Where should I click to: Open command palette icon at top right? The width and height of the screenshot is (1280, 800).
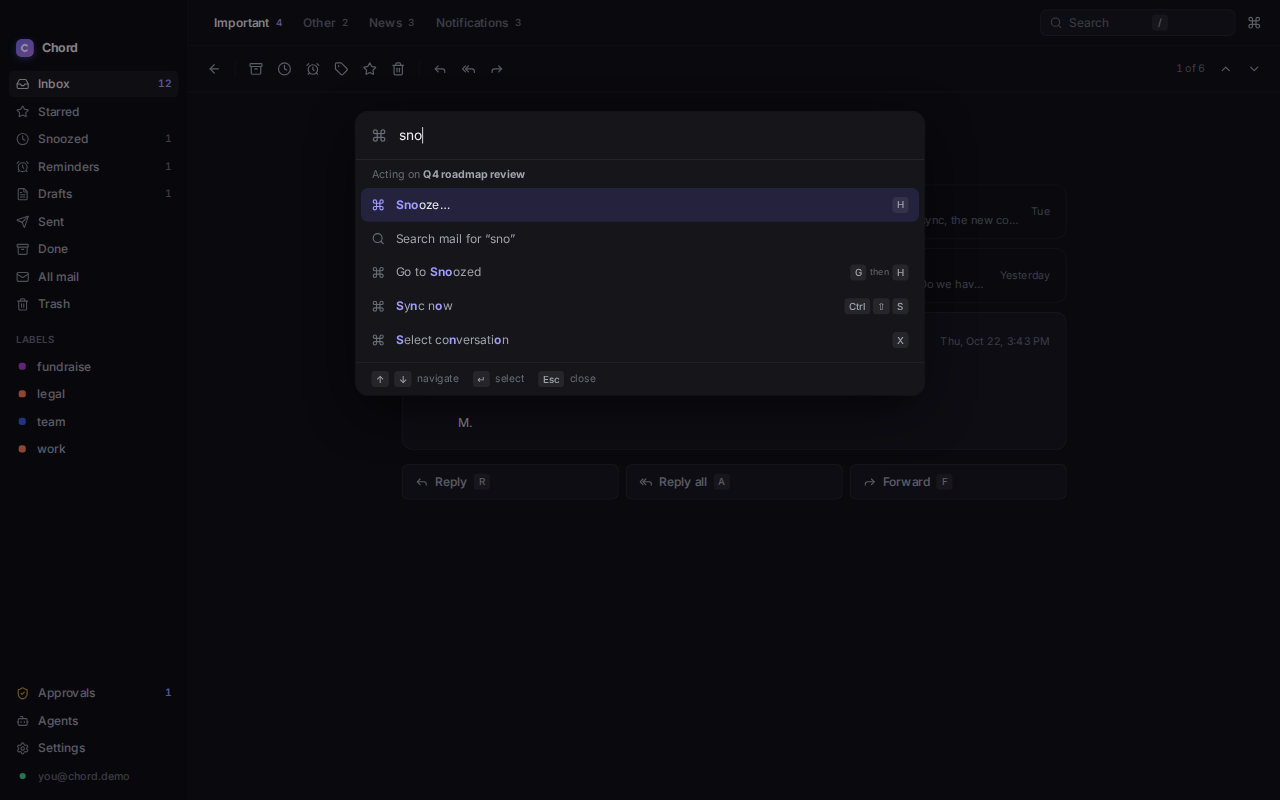pyautogui.click(x=1254, y=23)
